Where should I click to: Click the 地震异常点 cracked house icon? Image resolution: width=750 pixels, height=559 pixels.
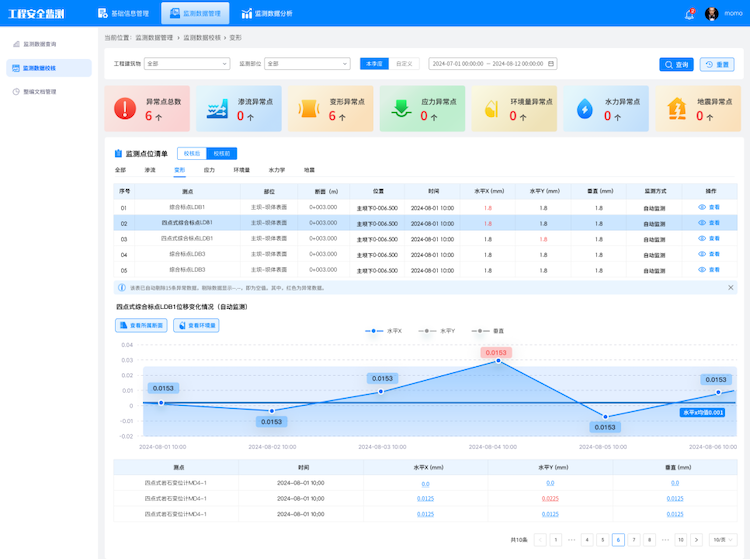tap(677, 109)
